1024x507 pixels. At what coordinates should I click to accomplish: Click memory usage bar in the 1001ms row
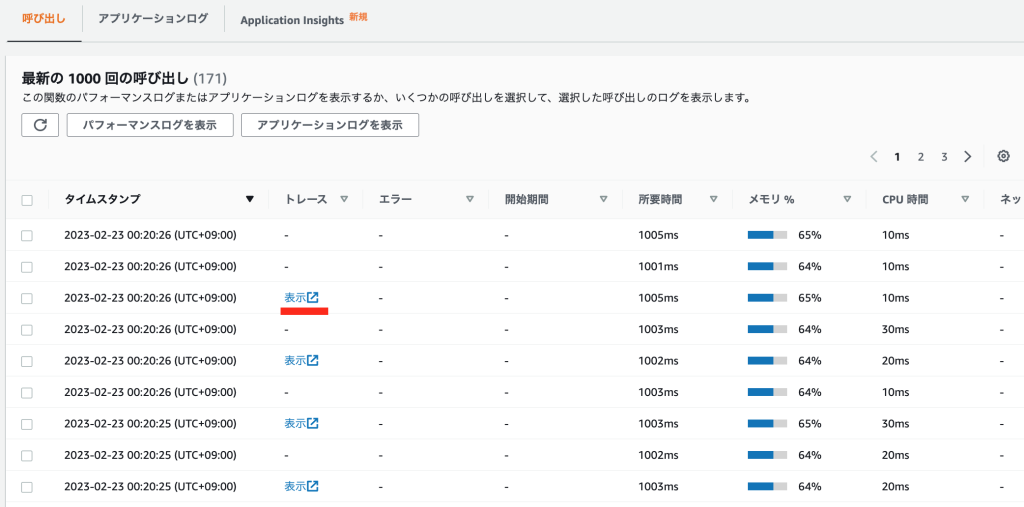(x=767, y=267)
